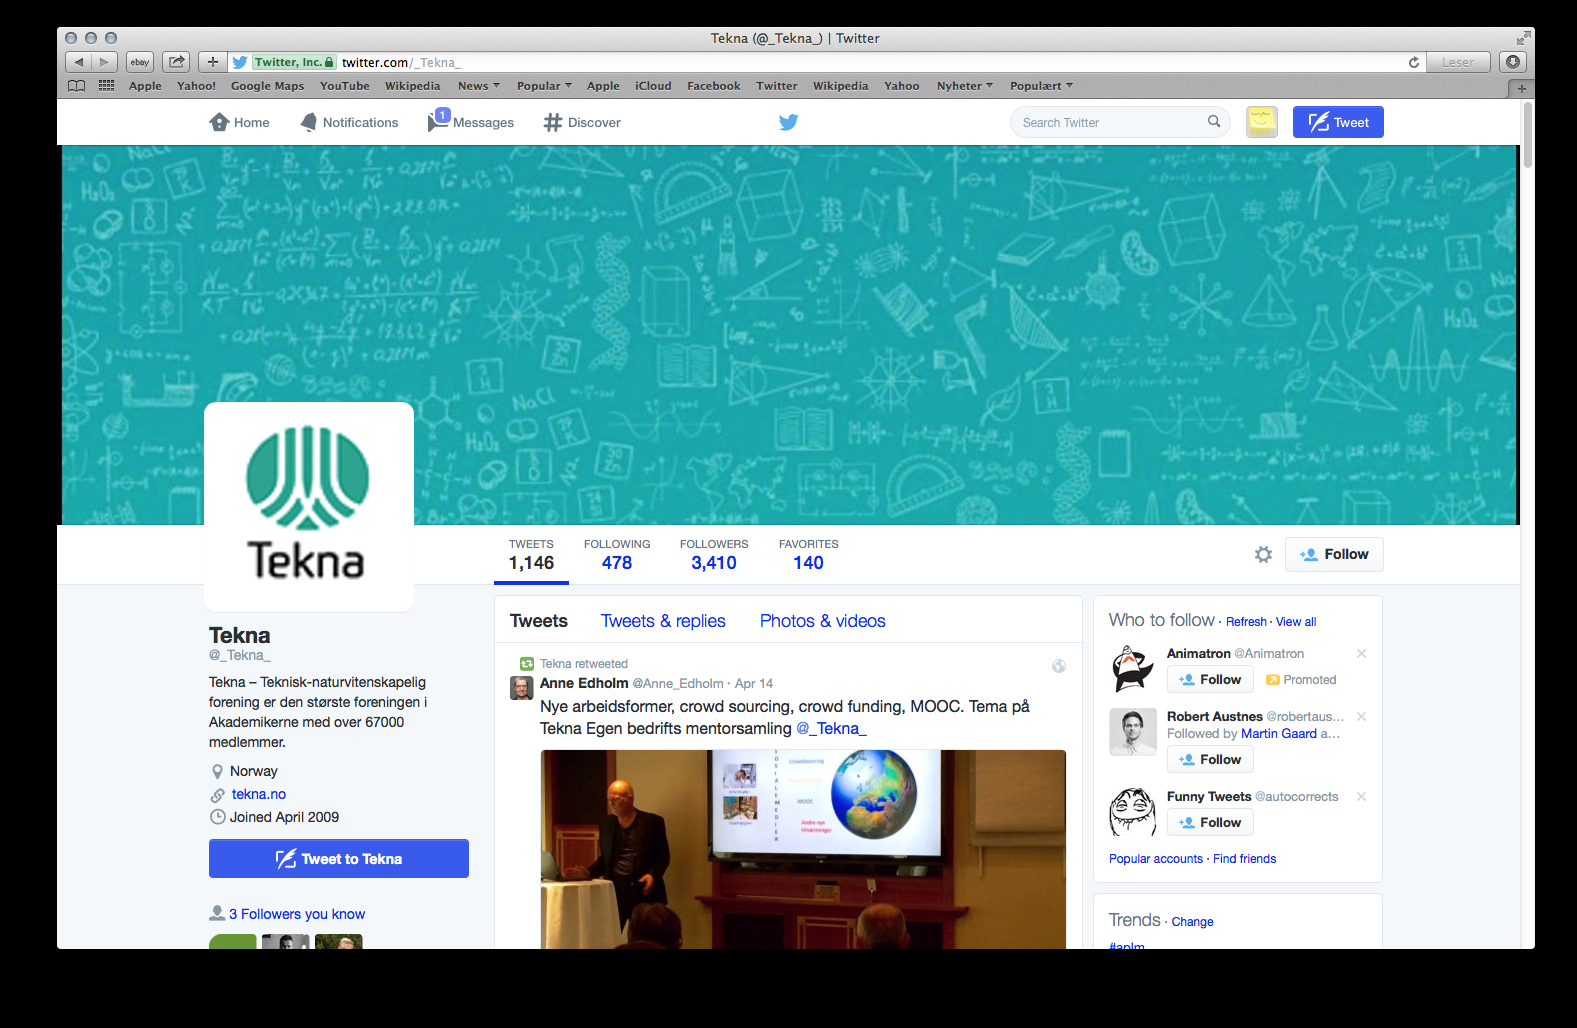Viewport: 1577px width, 1028px height.
Task: Open Discover in Twitter navbar
Action: point(582,122)
